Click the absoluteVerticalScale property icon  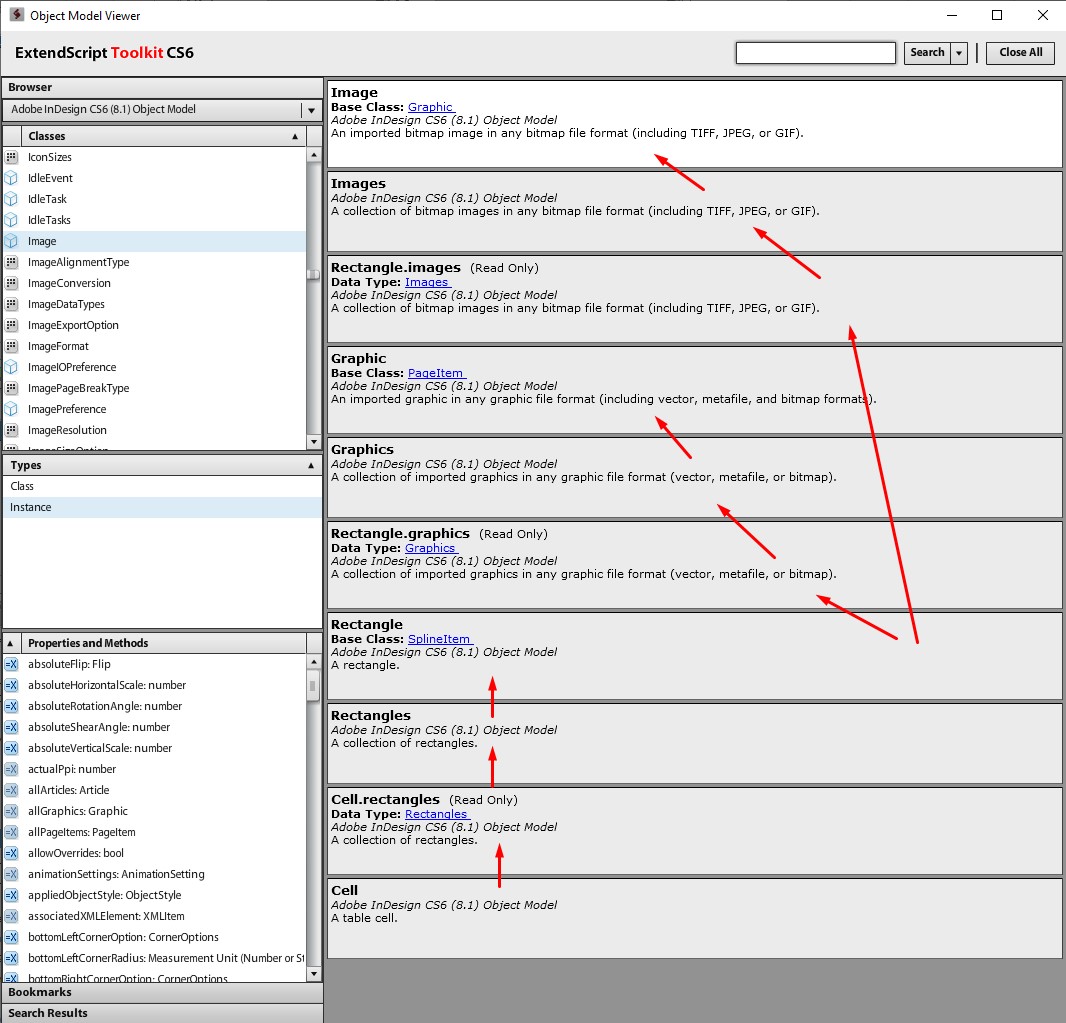pyautogui.click(x=11, y=748)
